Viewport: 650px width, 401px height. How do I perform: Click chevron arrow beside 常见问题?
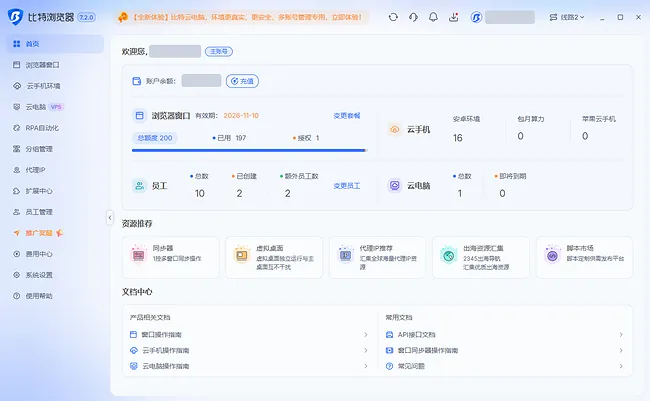pyautogui.click(x=621, y=366)
